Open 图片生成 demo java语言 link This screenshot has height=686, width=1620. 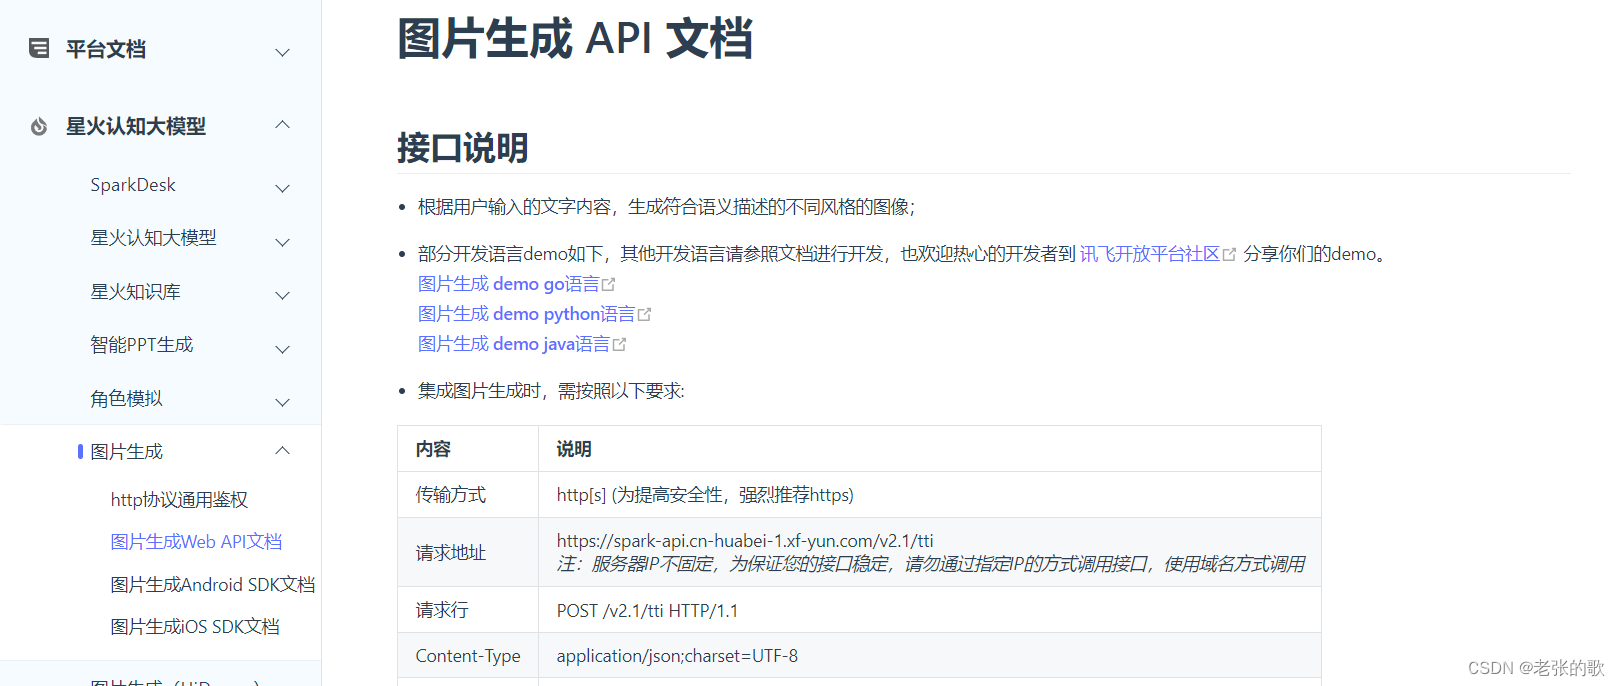pos(514,344)
